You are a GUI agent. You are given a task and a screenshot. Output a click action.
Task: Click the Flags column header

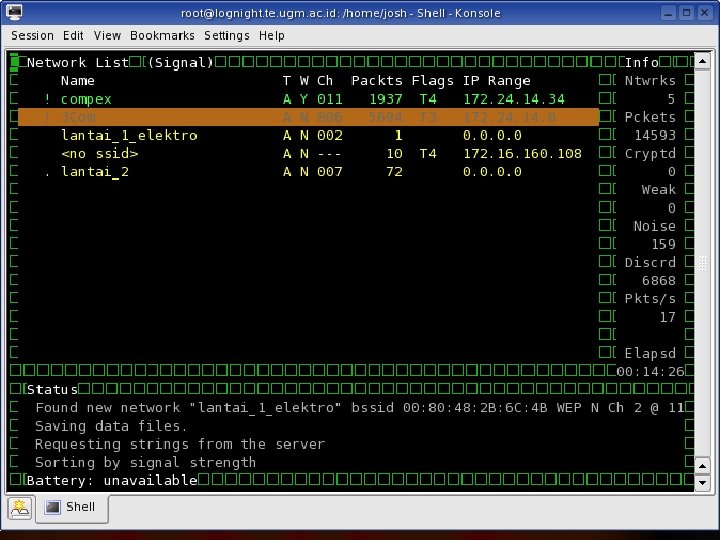[x=432, y=81]
